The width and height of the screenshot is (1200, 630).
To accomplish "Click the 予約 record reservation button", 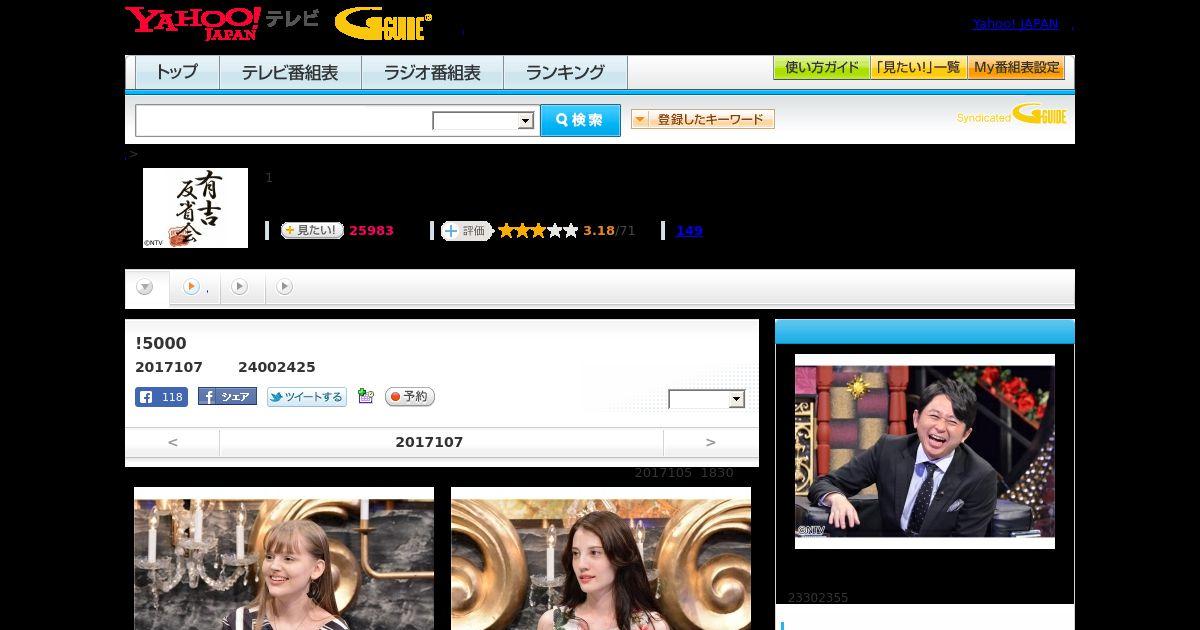I will pyautogui.click(x=410, y=397).
